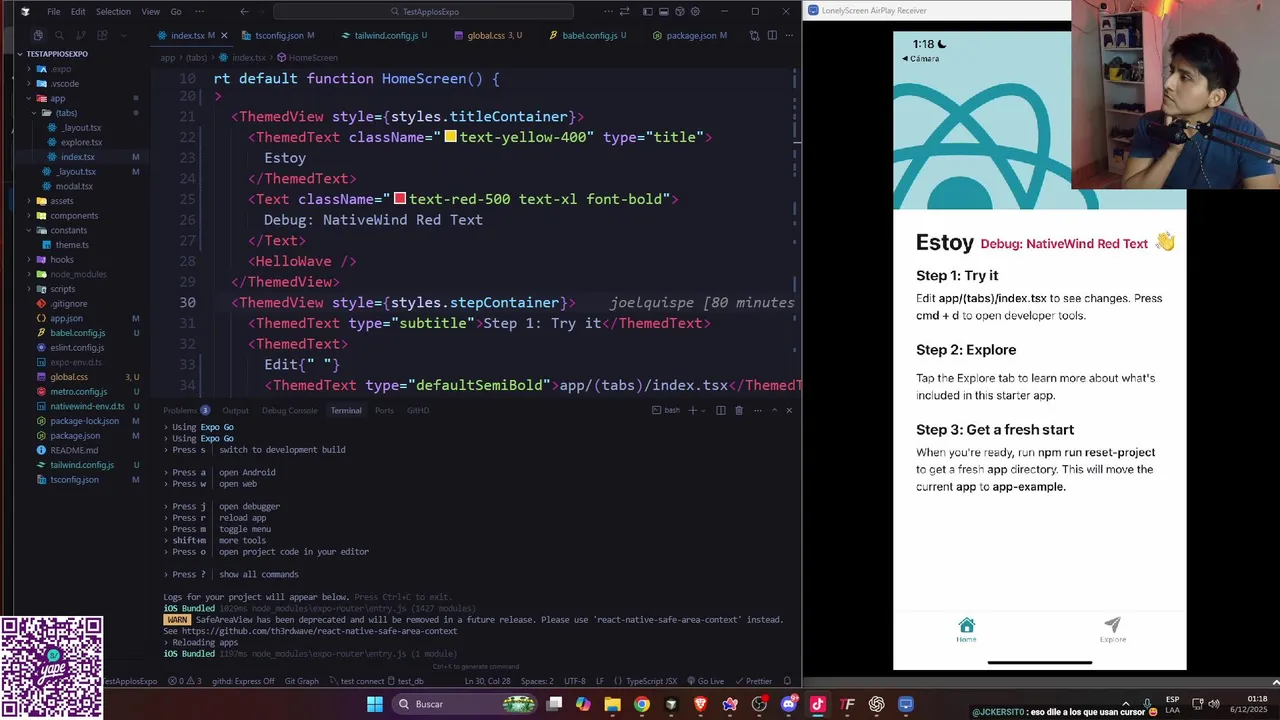
Task: Switch to babel.config.js editor tab
Action: pos(589,35)
